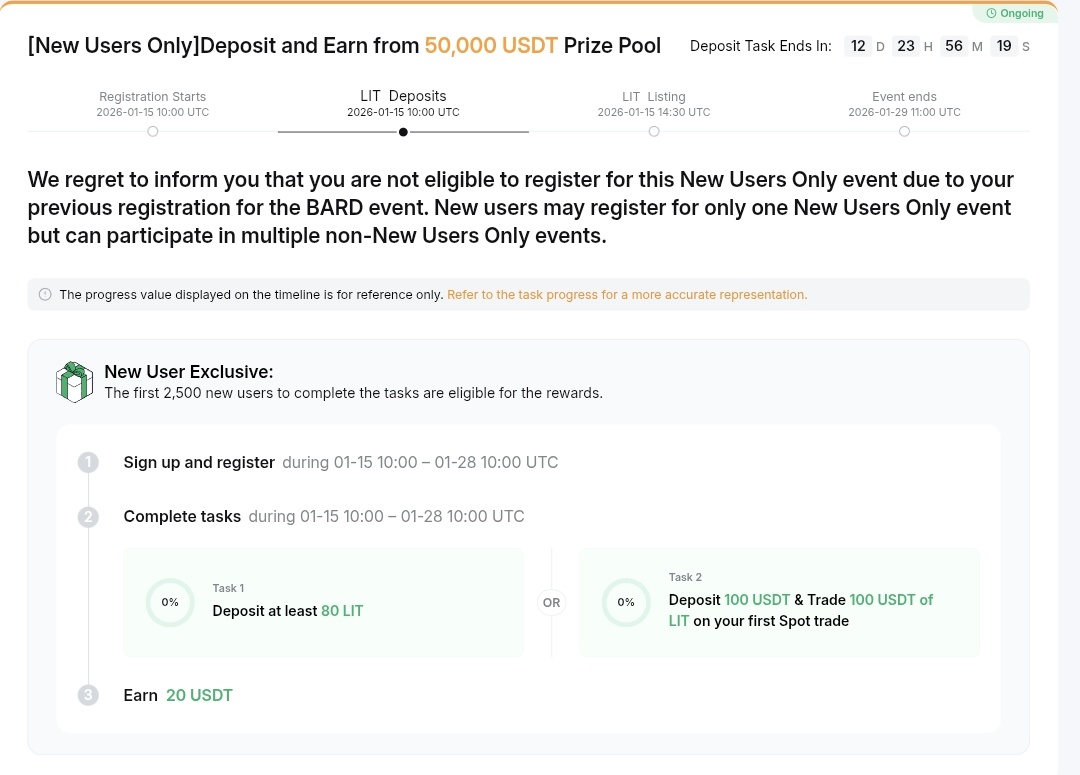Click the 50,000 USDT prize text

491,45
